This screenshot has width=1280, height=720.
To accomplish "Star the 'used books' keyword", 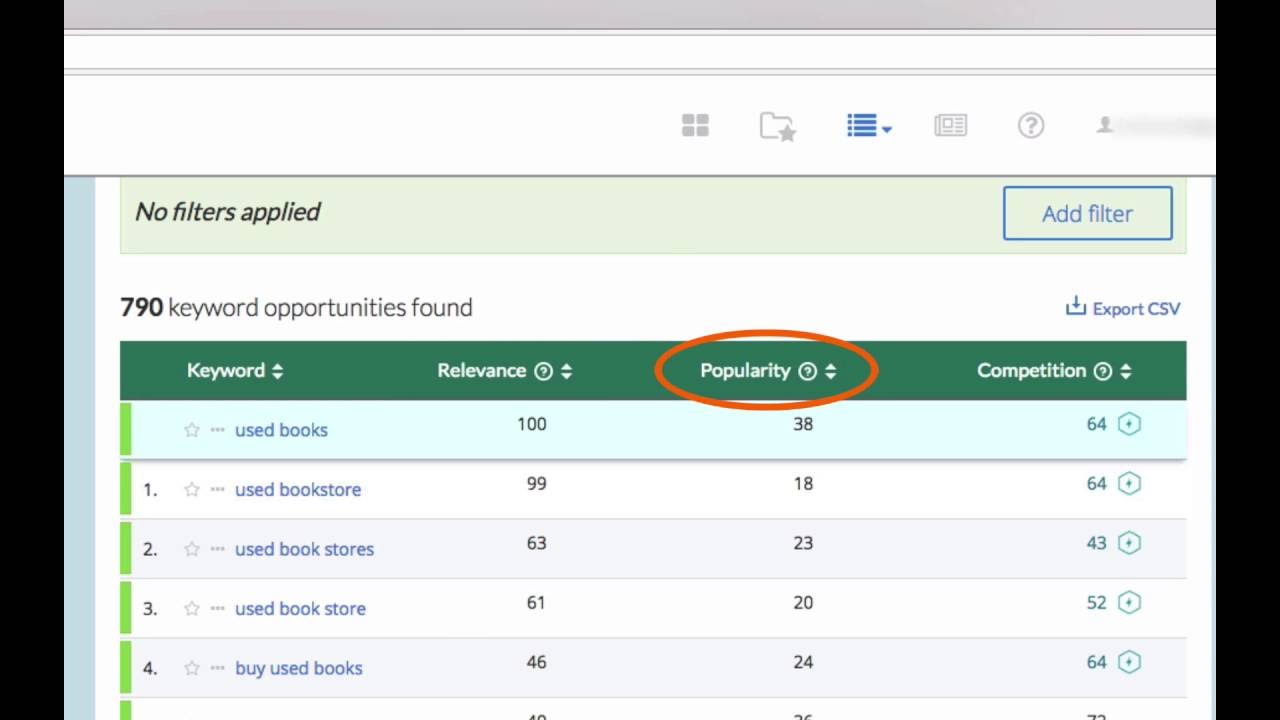I will point(192,430).
